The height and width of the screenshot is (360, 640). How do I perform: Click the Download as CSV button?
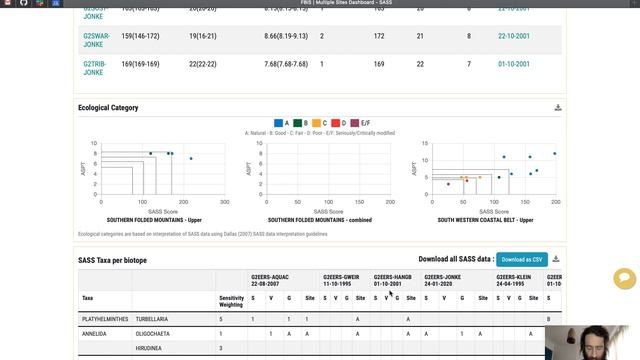point(522,260)
